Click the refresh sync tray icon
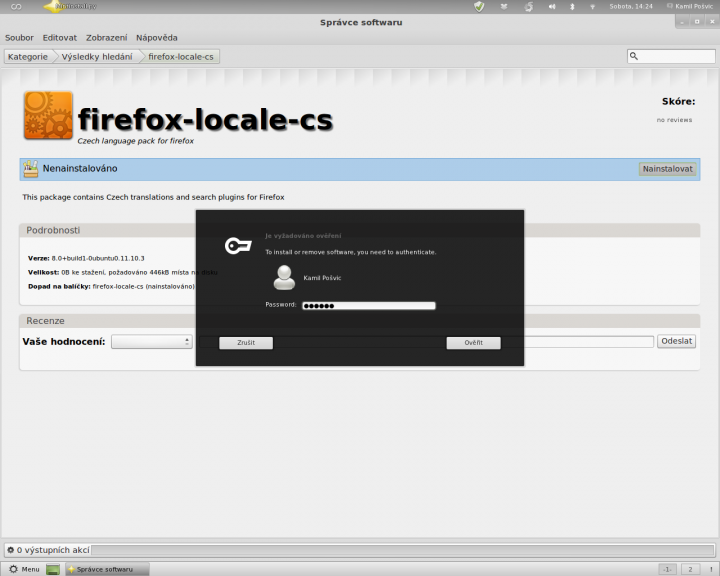The height and width of the screenshot is (576, 720). click(x=529, y=6)
